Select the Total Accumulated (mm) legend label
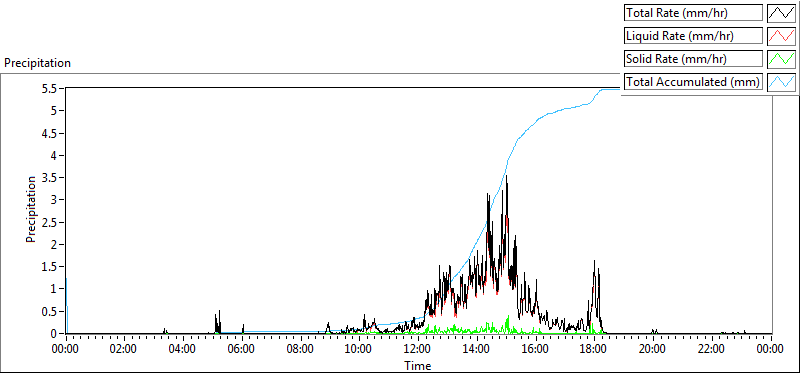Screen dimensions: 800x373 point(693,82)
